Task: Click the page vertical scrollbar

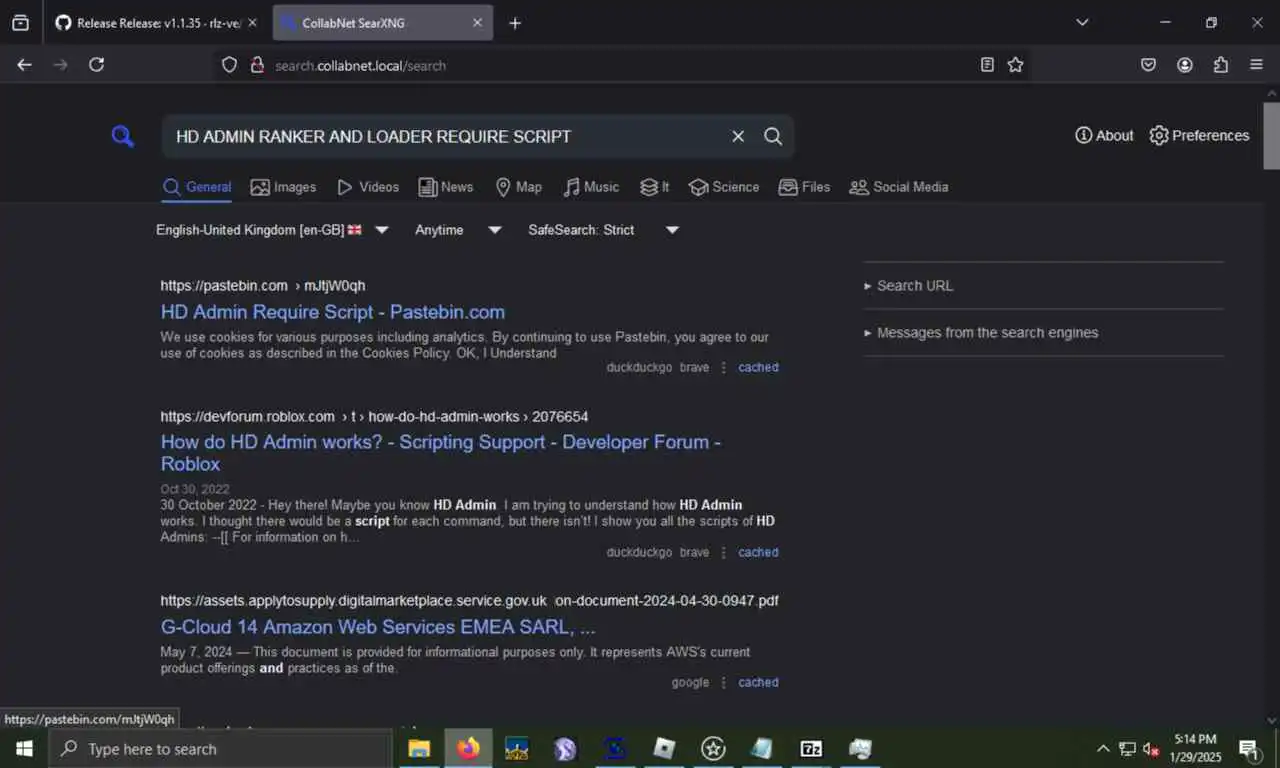Action: tap(1271, 134)
